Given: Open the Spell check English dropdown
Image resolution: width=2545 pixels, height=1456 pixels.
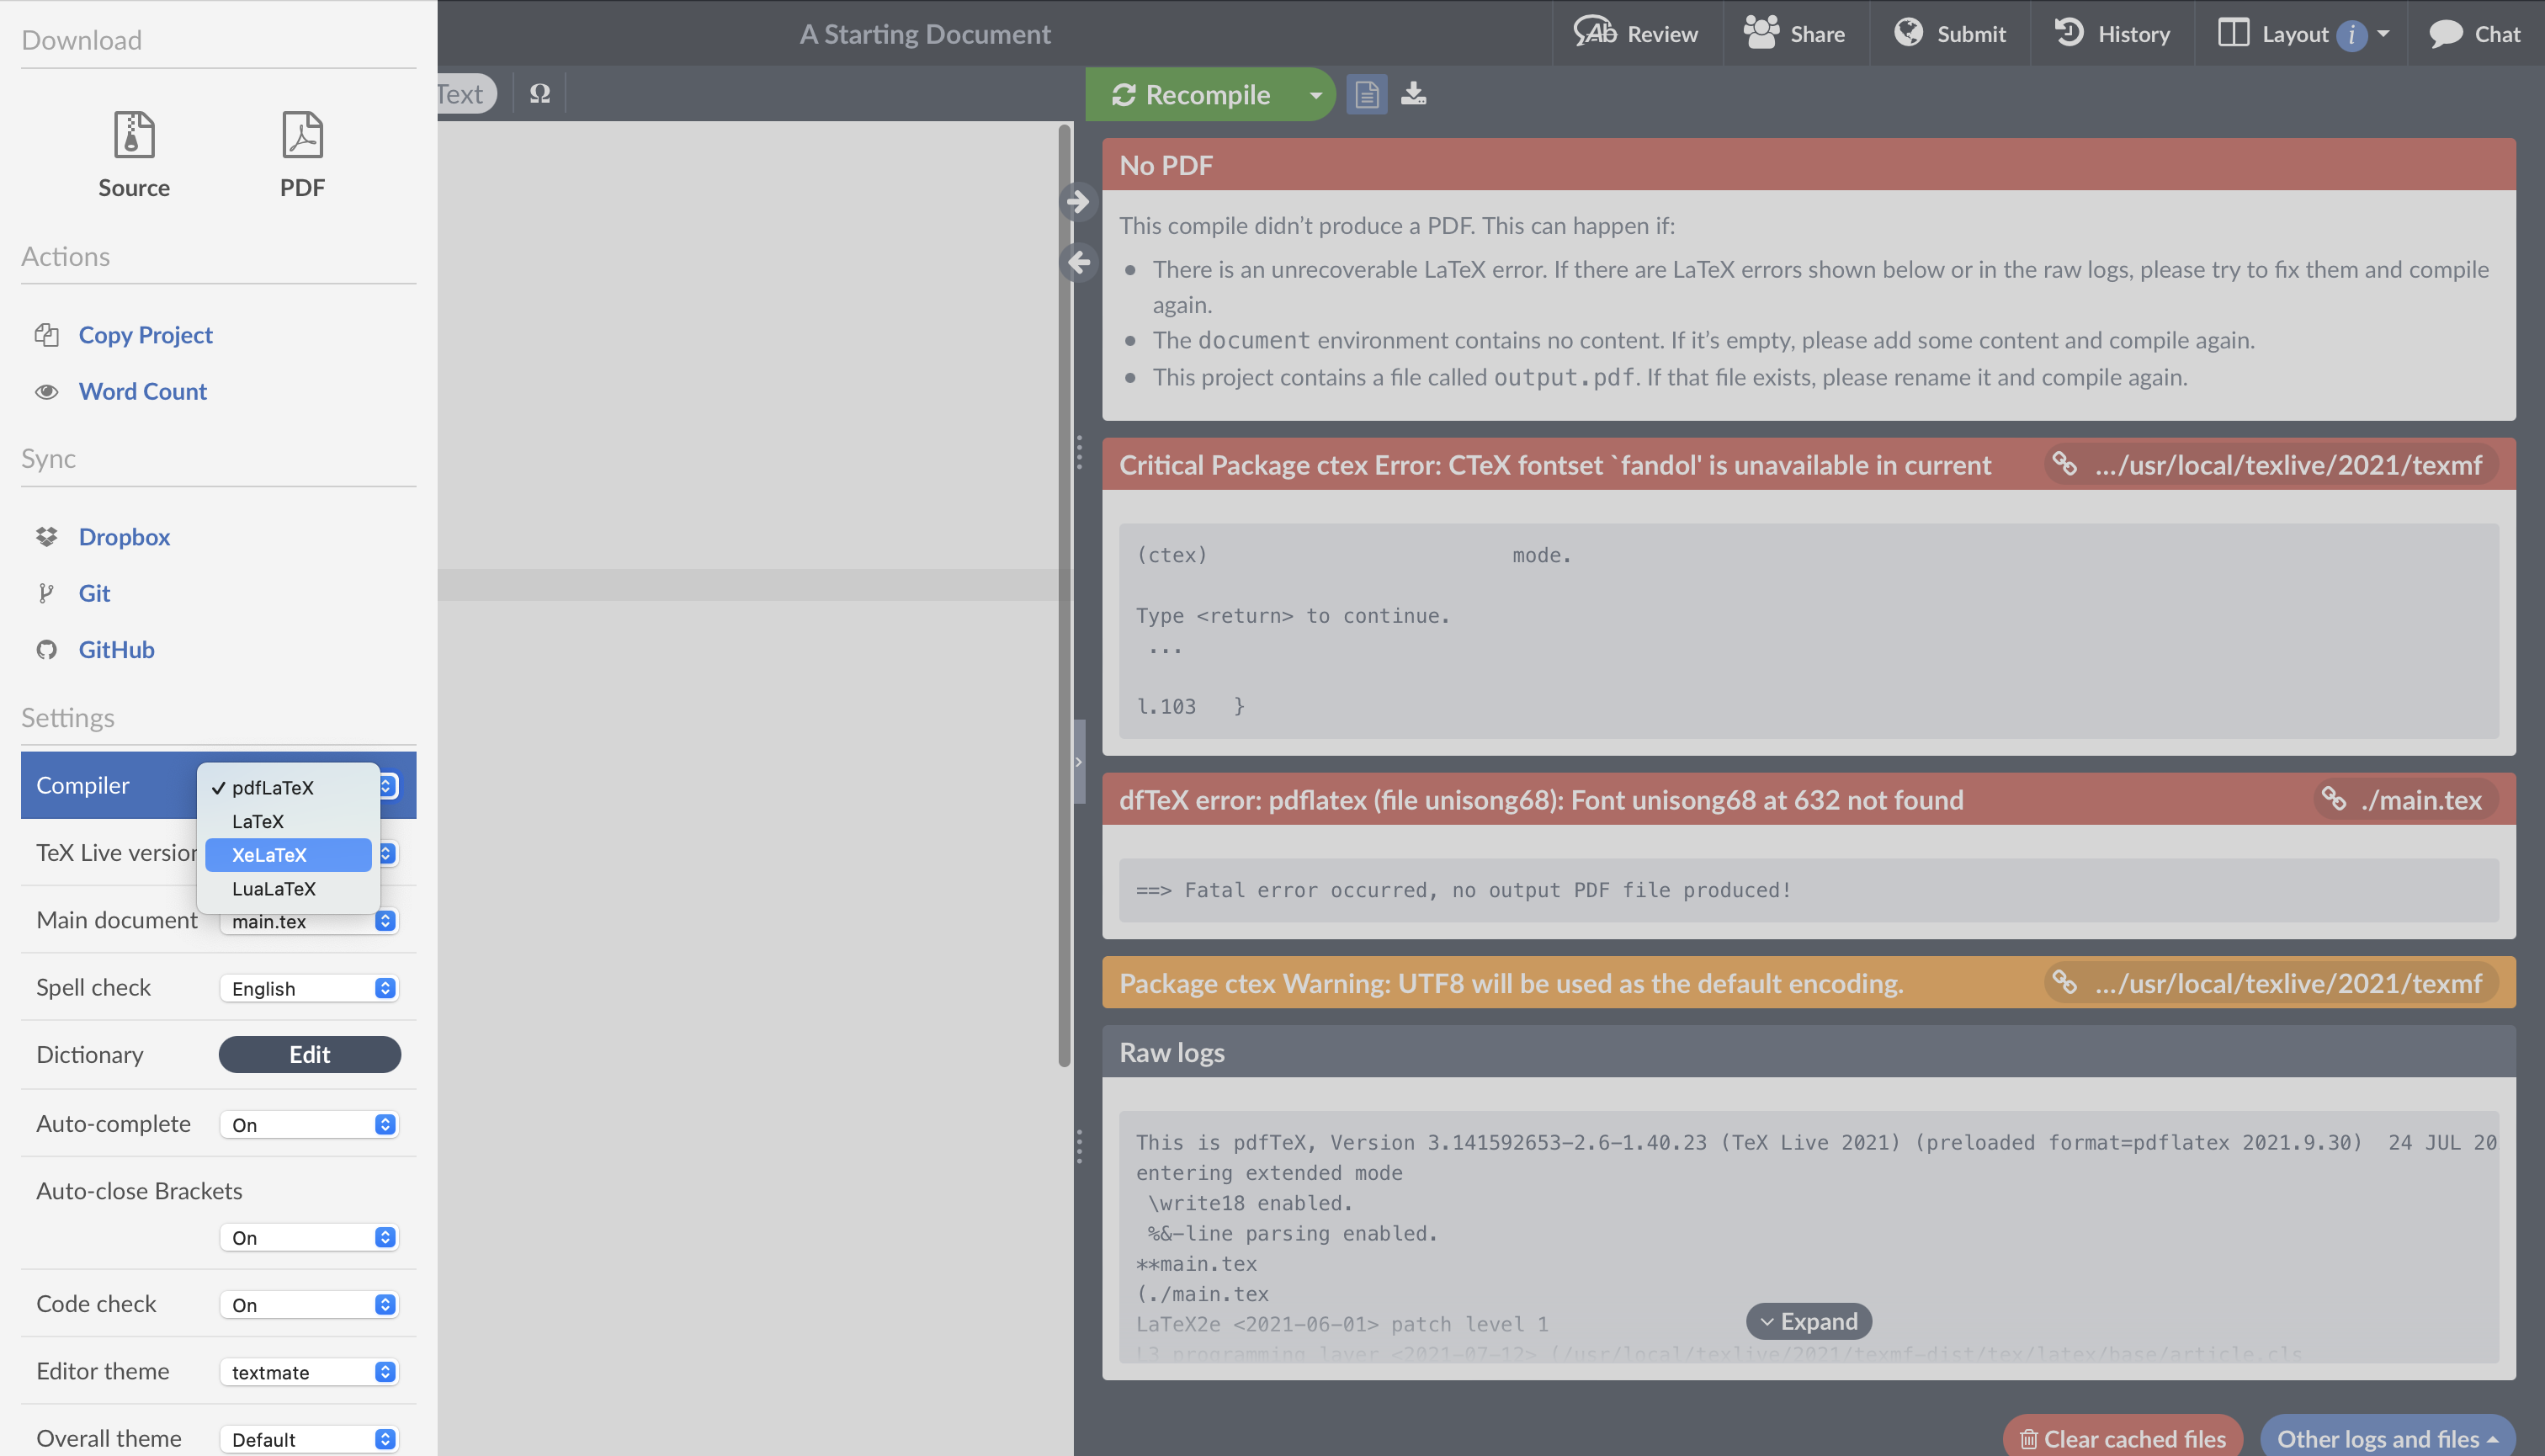Looking at the screenshot, I should tap(310, 988).
